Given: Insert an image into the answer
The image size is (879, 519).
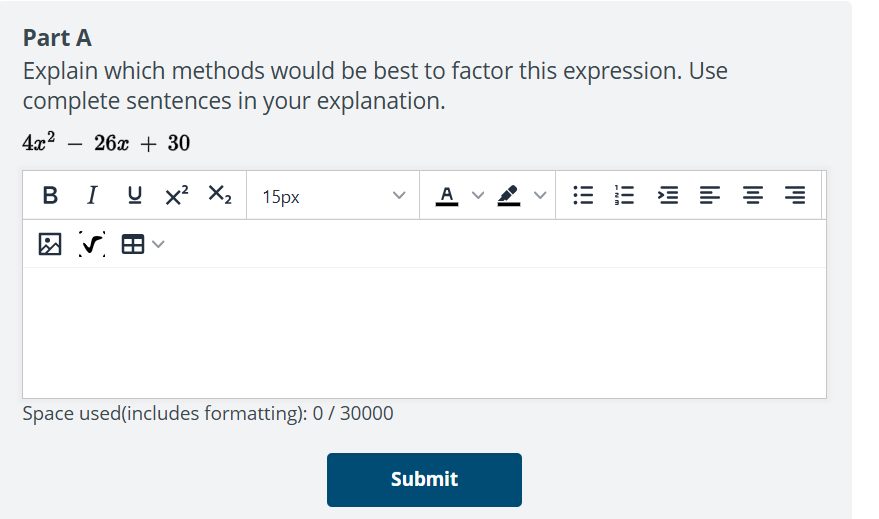Looking at the screenshot, I should click(50, 243).
